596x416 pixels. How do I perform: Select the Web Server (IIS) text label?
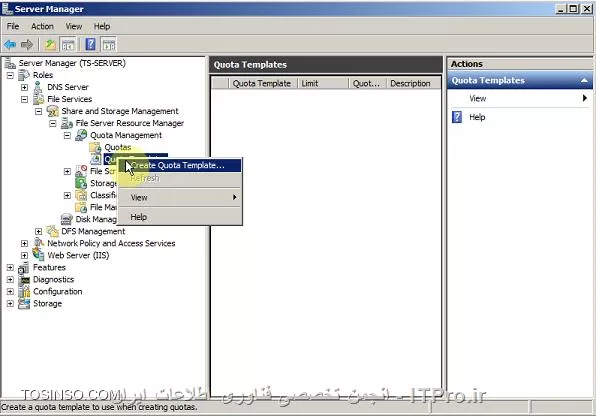click(78, 255)
